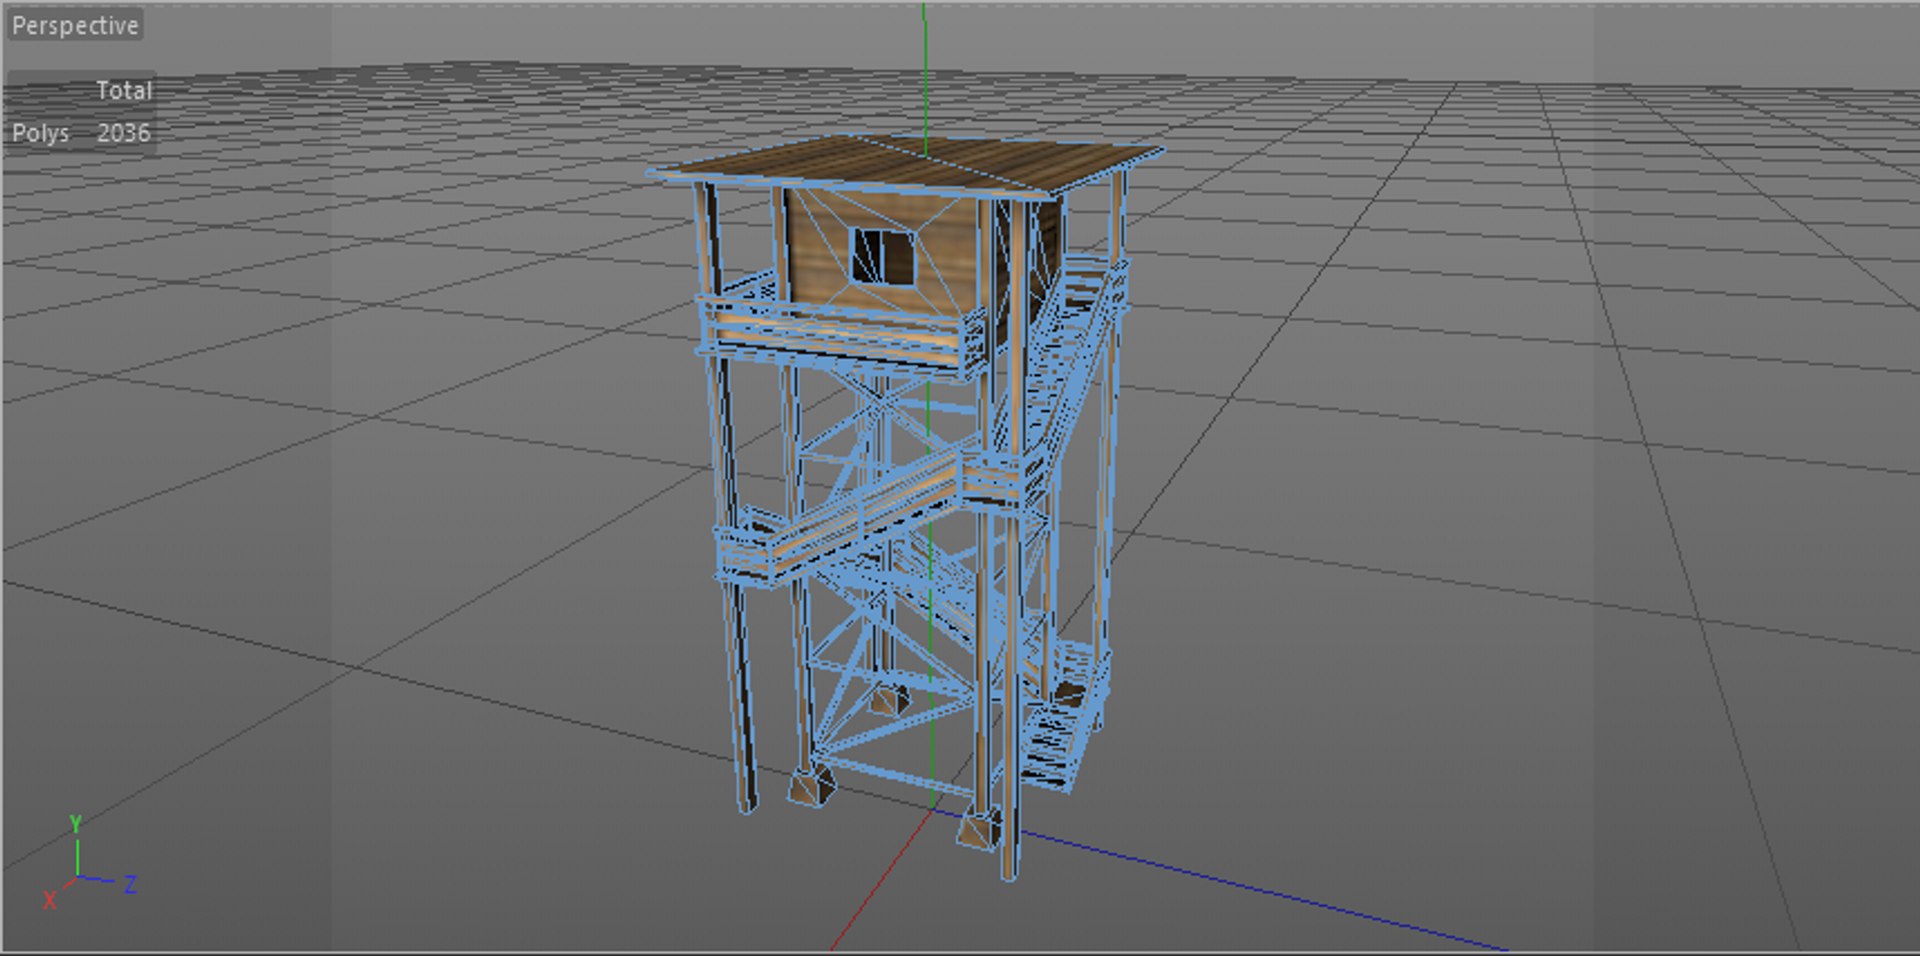The height and width of the screenshot is (956, 1920).
Task: Click the Polys label in the HUD
Action: (40, 133)
